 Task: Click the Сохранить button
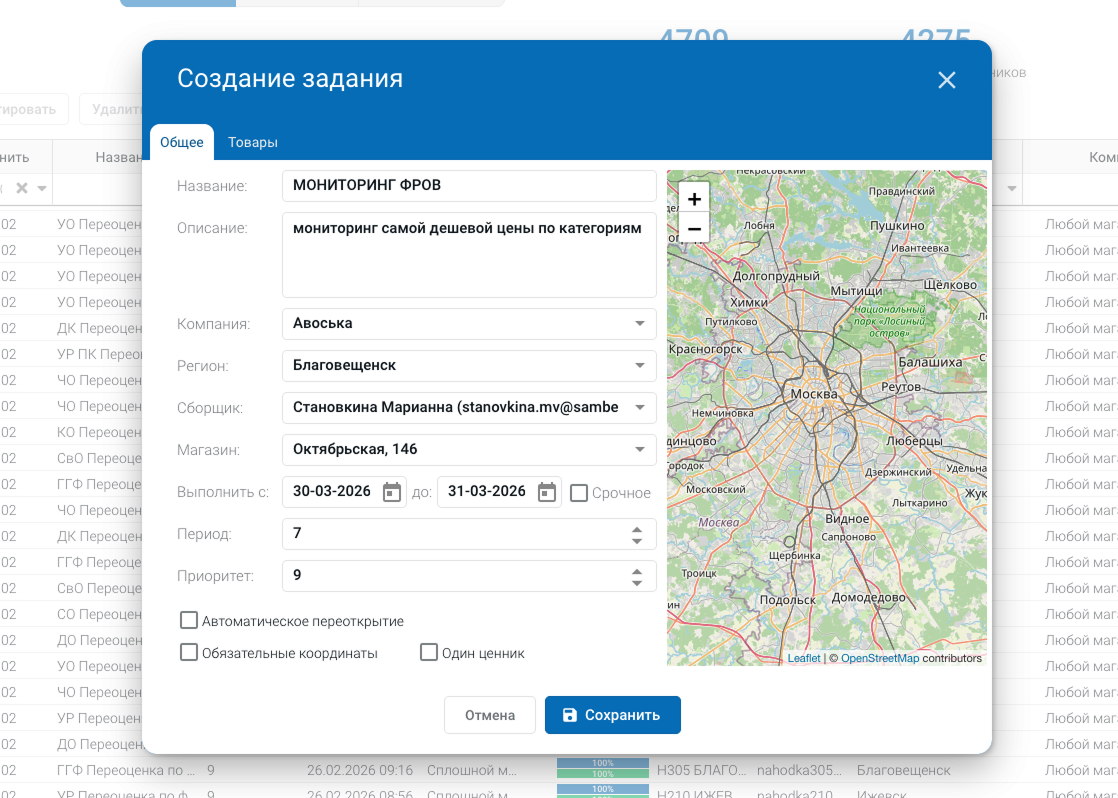pos(612,715)
